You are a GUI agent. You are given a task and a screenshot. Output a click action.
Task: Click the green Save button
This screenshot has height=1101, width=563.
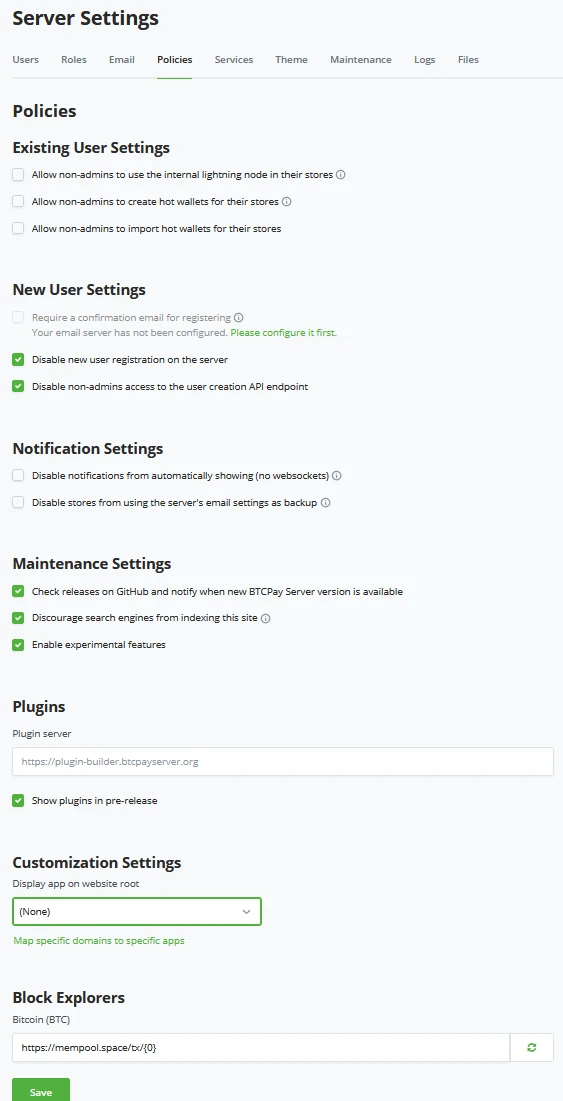coord(41,1089)
